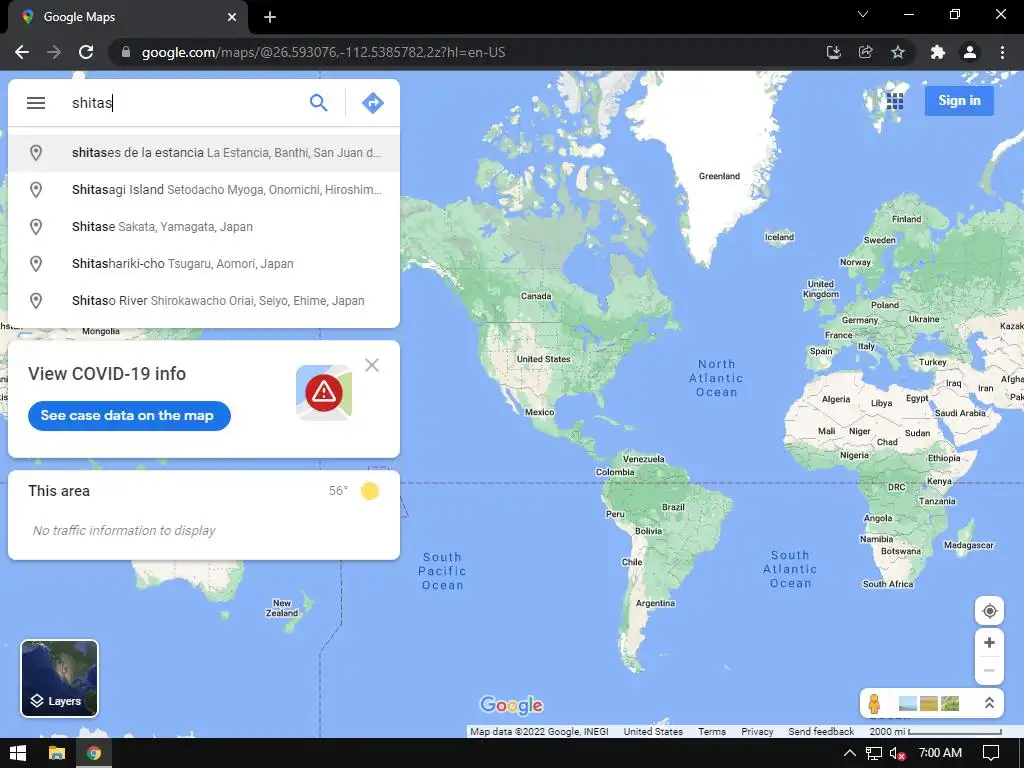
Task: Click the search magnifier icon
Action: click(x=318, y=103)
